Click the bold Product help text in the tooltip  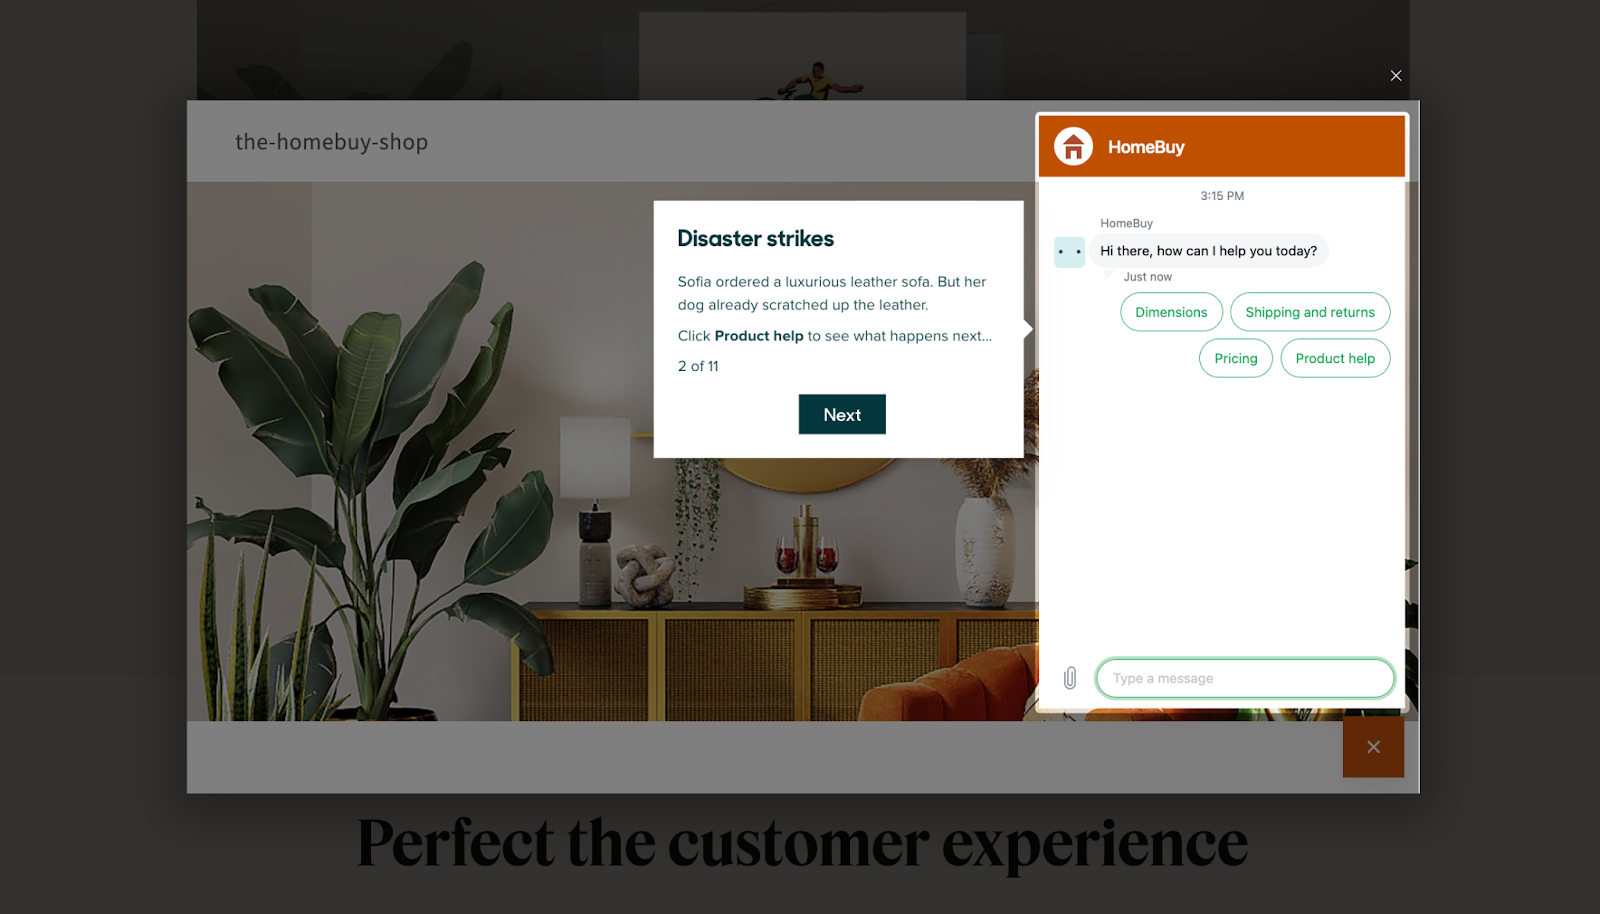(759, 336)
